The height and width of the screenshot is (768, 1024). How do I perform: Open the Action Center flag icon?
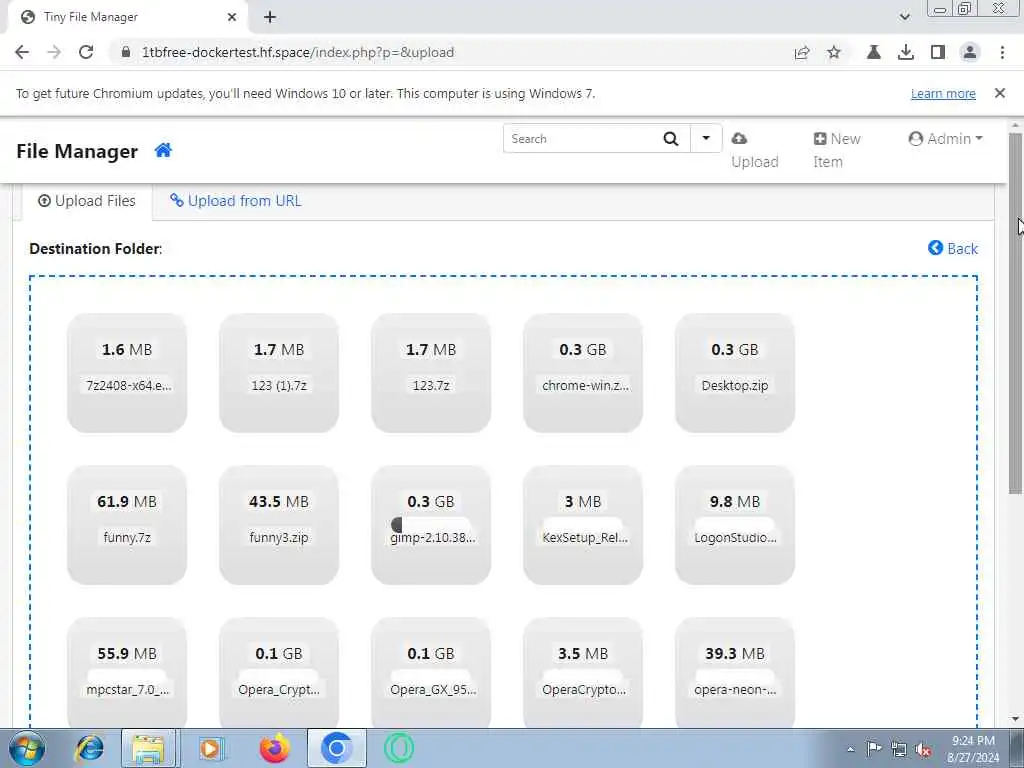874,749
